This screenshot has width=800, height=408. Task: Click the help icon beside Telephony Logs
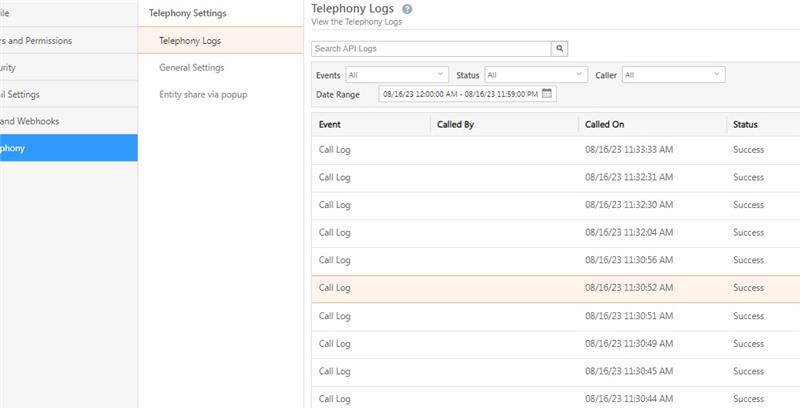407,9
